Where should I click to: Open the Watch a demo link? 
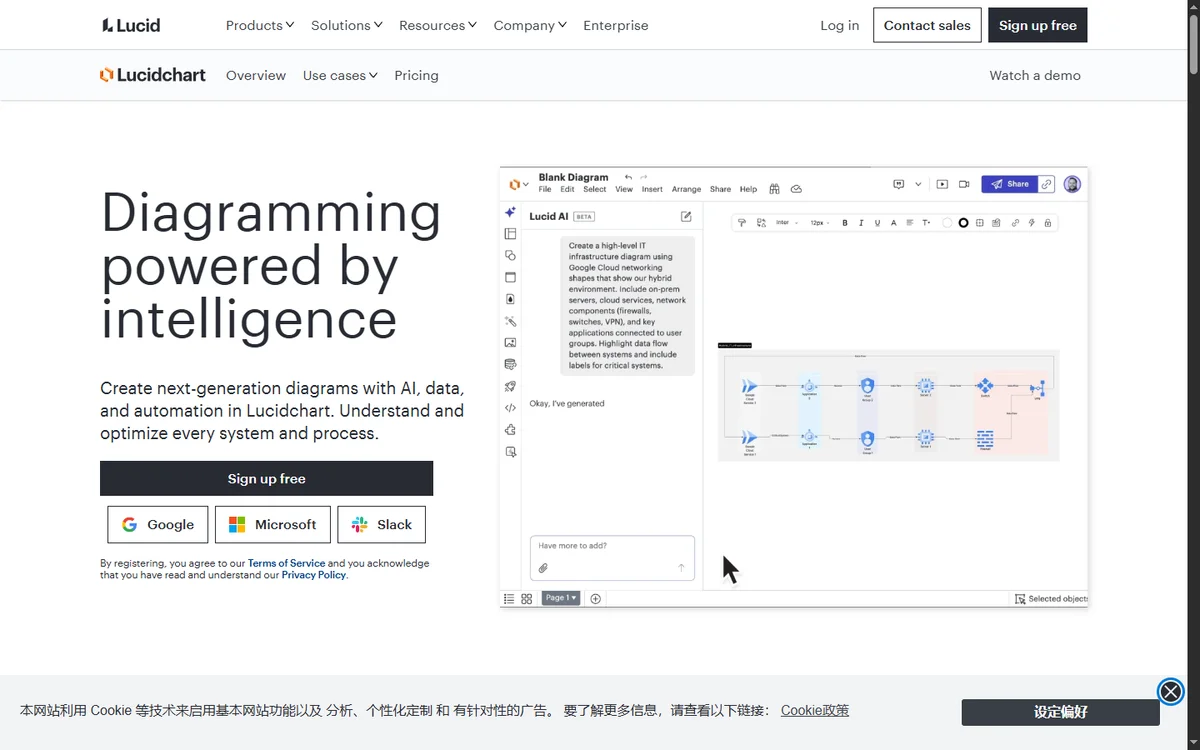click(x=1035, y=75)
